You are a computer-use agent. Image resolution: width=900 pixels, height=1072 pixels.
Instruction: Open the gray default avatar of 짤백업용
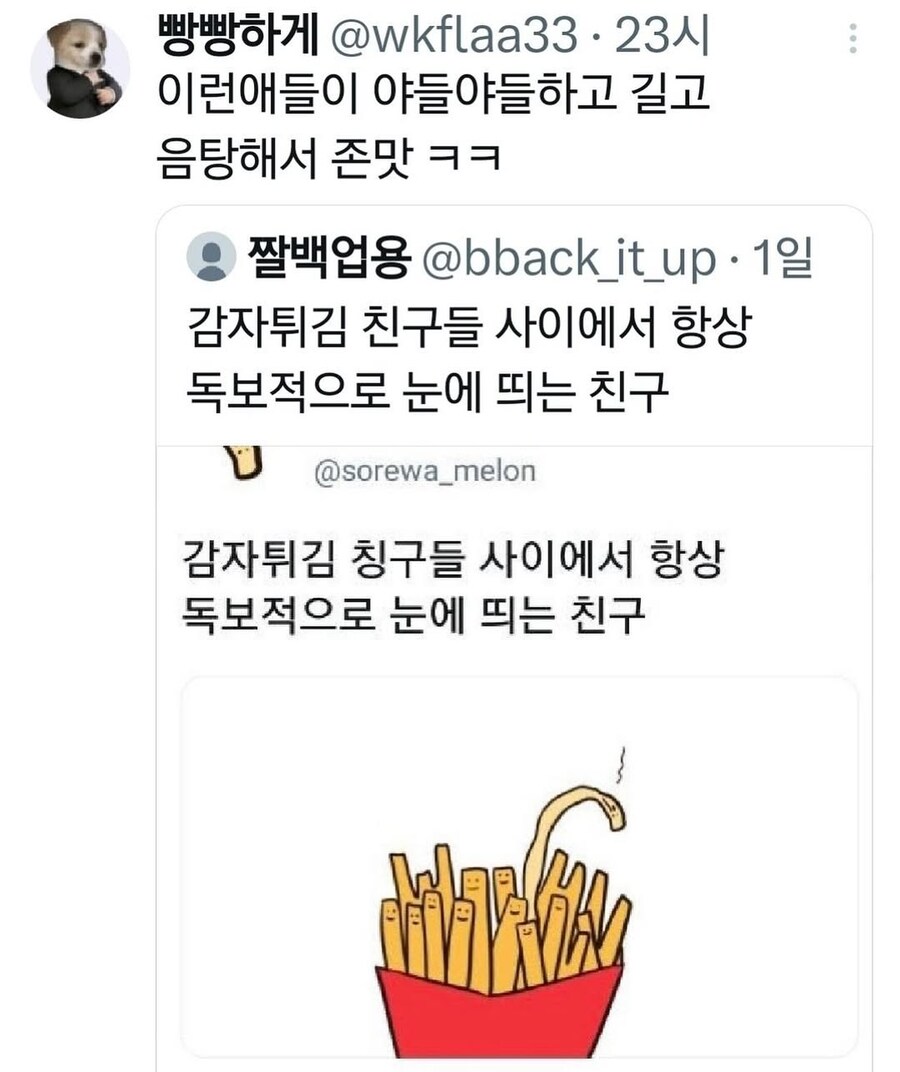[x=211, y=256]
